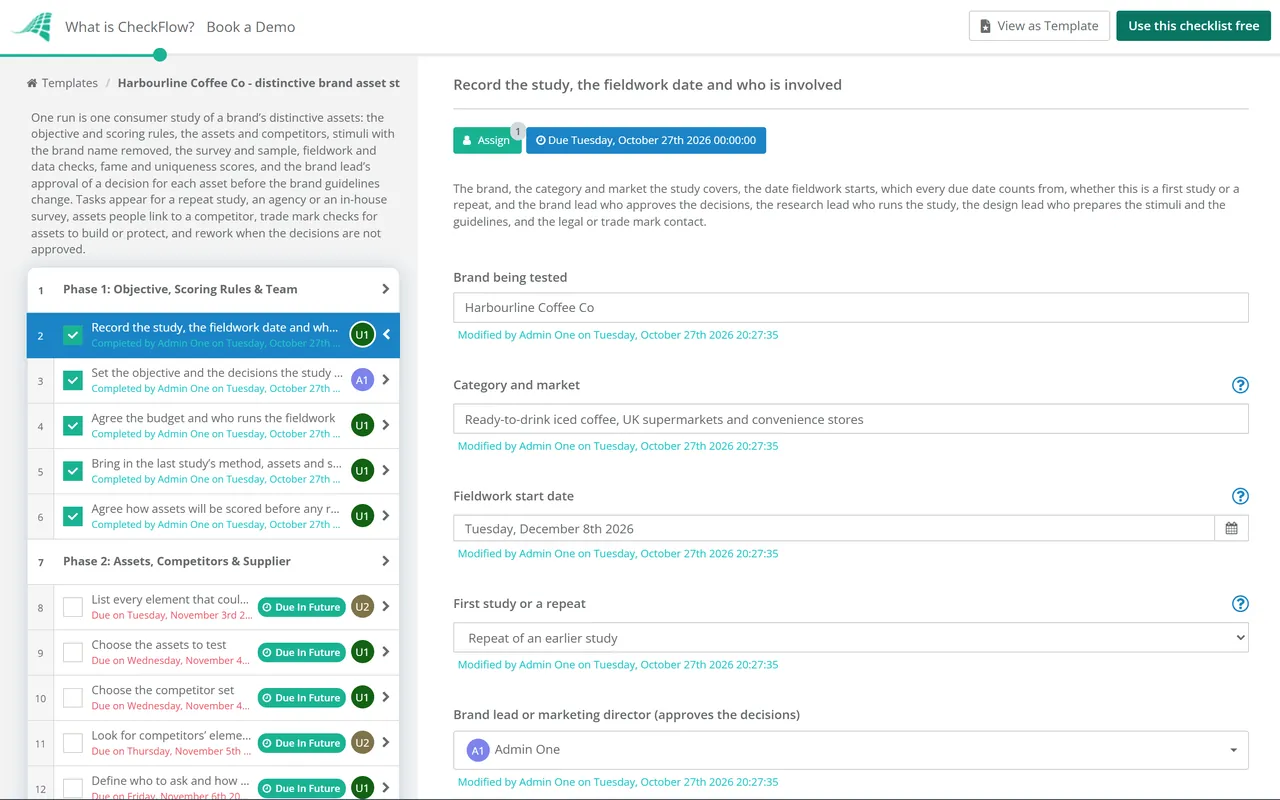Open the Choose the assets to test task chevron

386,652
